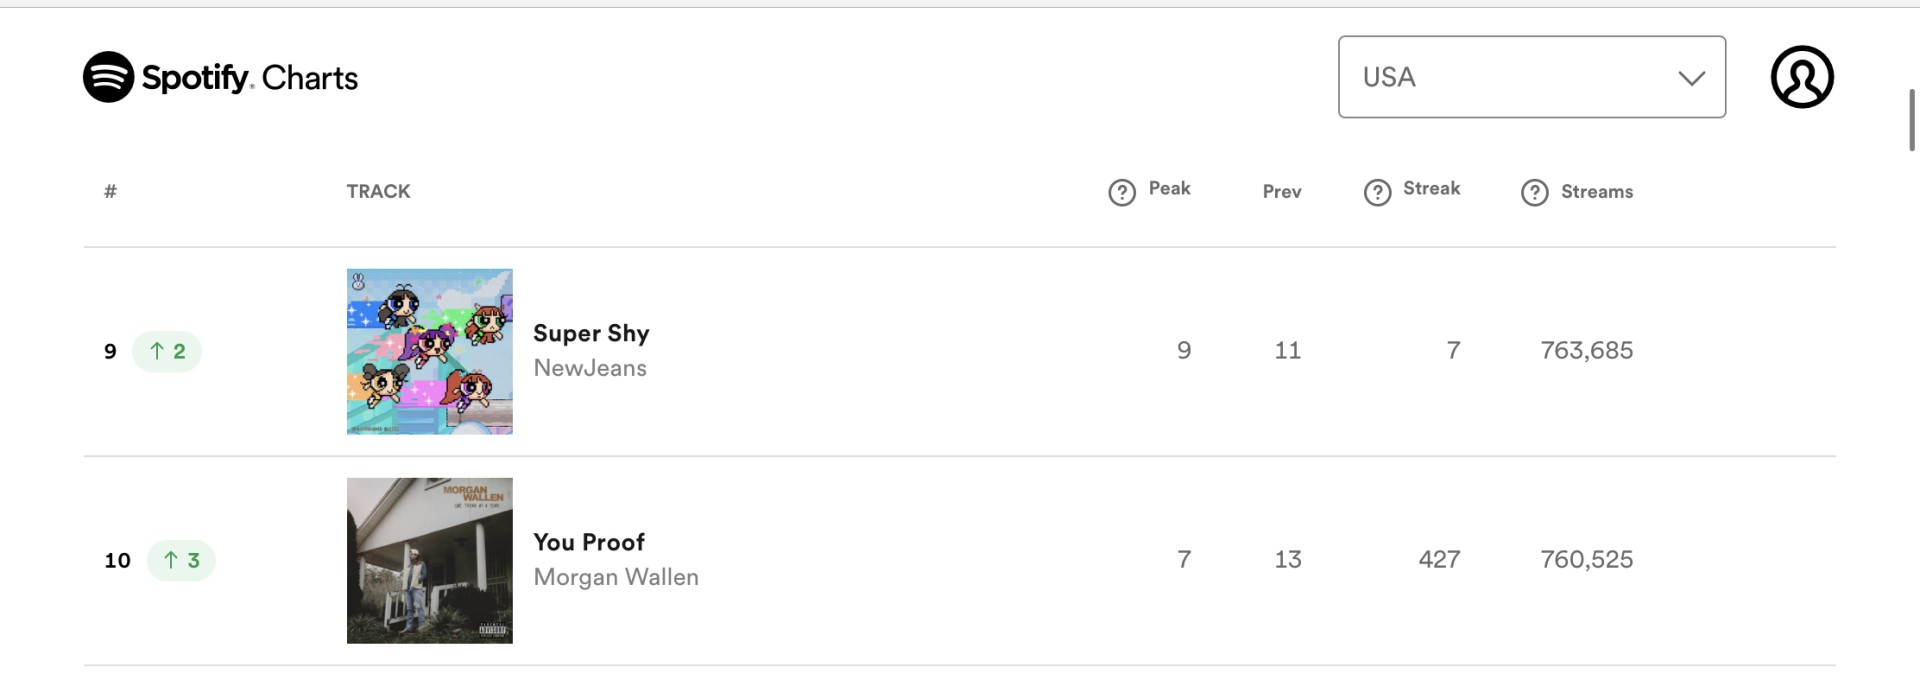Click the page vertical scrollbar thumb

[x=1912, y=120]
